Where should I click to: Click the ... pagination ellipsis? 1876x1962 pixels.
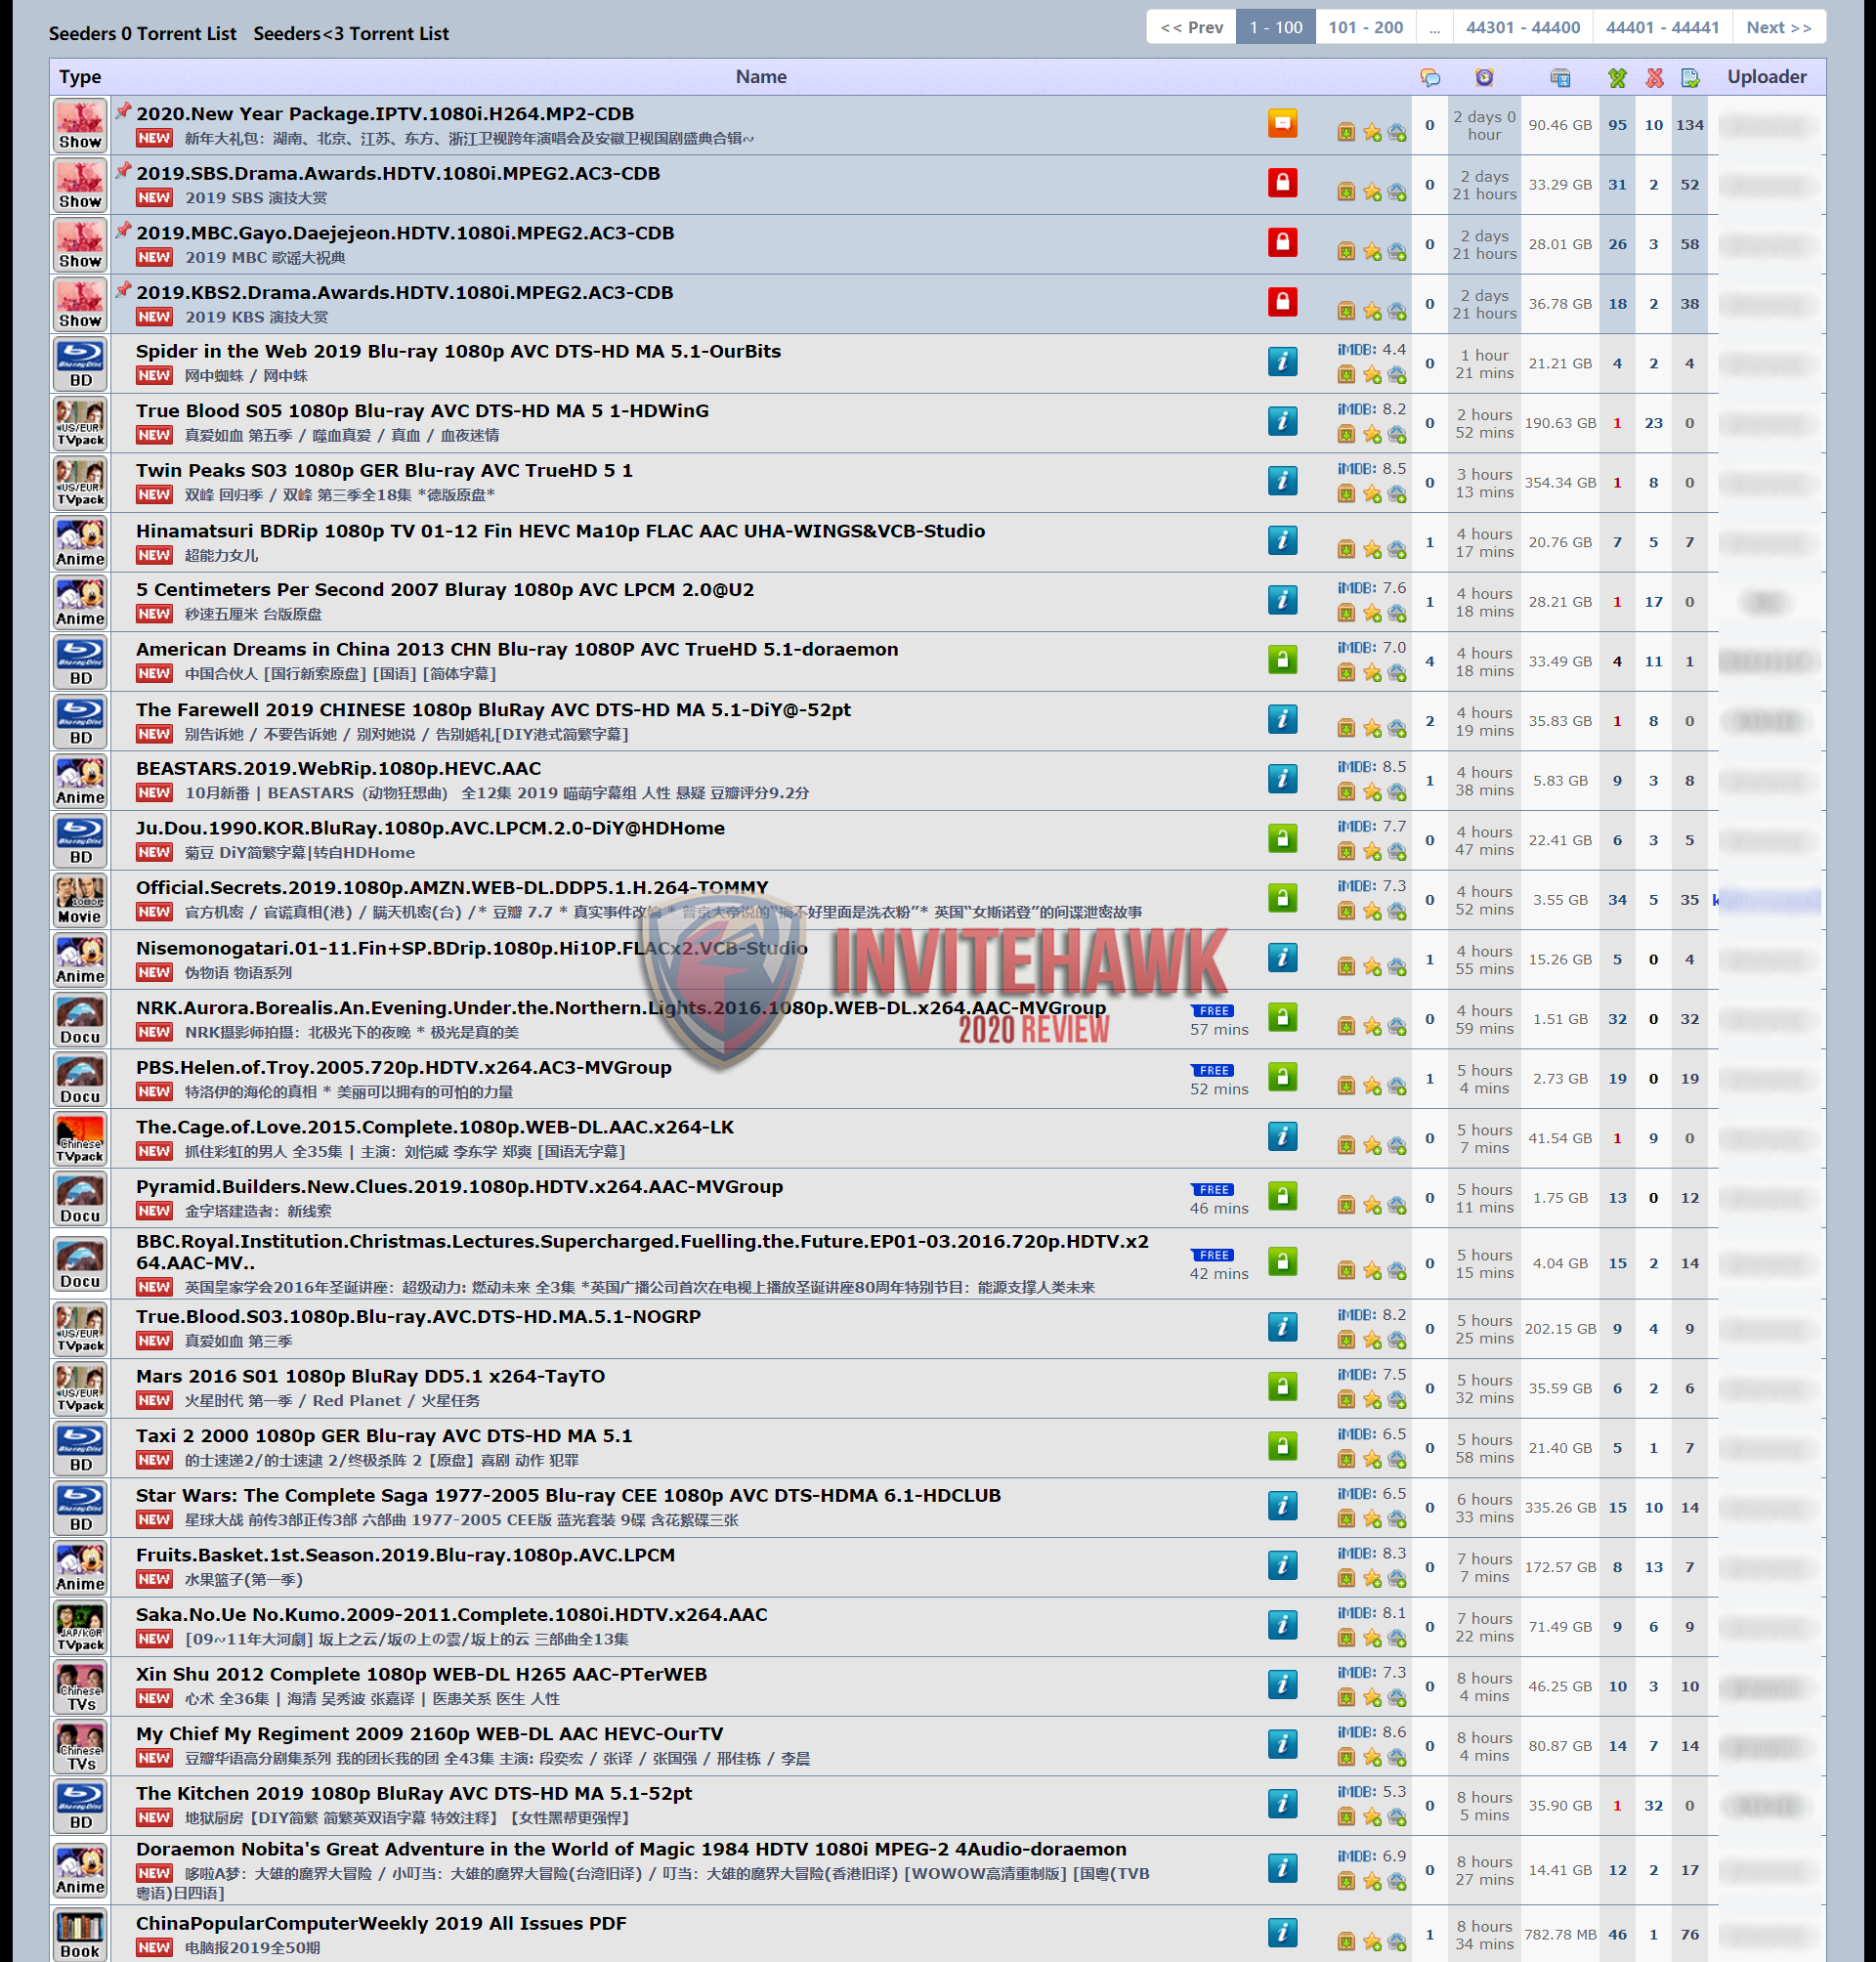(x=1435, y=27)
